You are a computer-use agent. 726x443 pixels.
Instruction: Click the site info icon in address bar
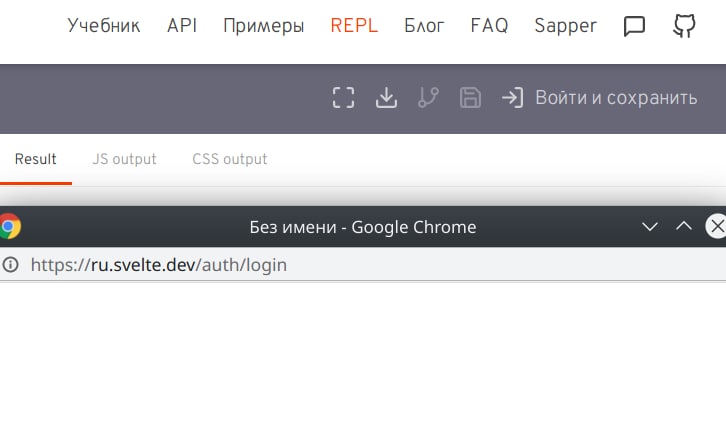point(10,265)
